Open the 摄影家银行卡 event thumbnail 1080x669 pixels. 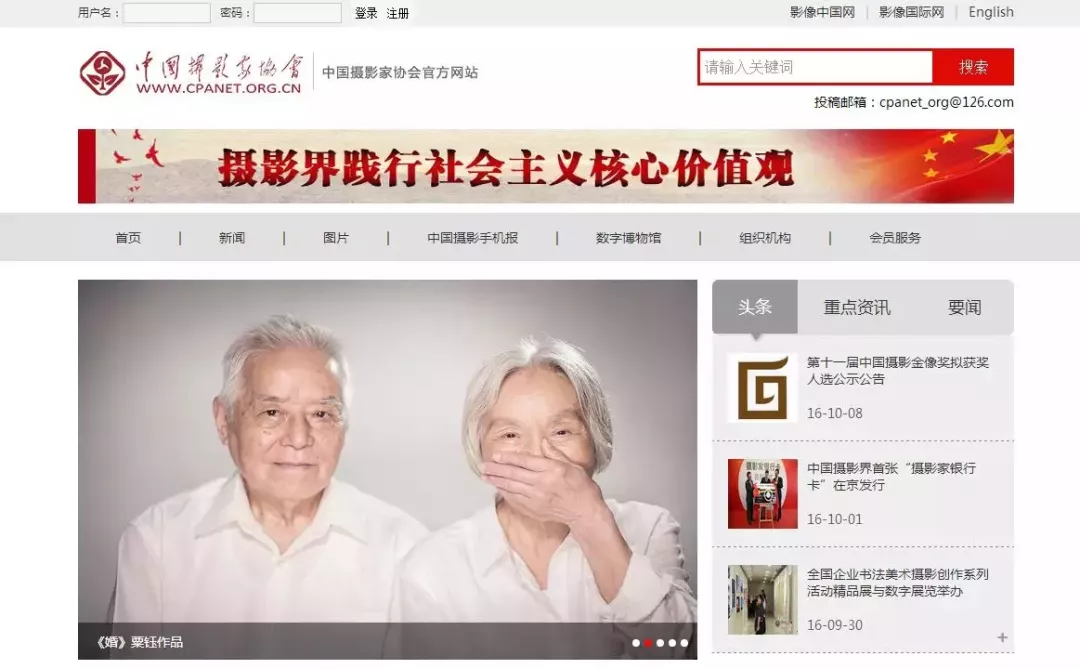[762, 494]
